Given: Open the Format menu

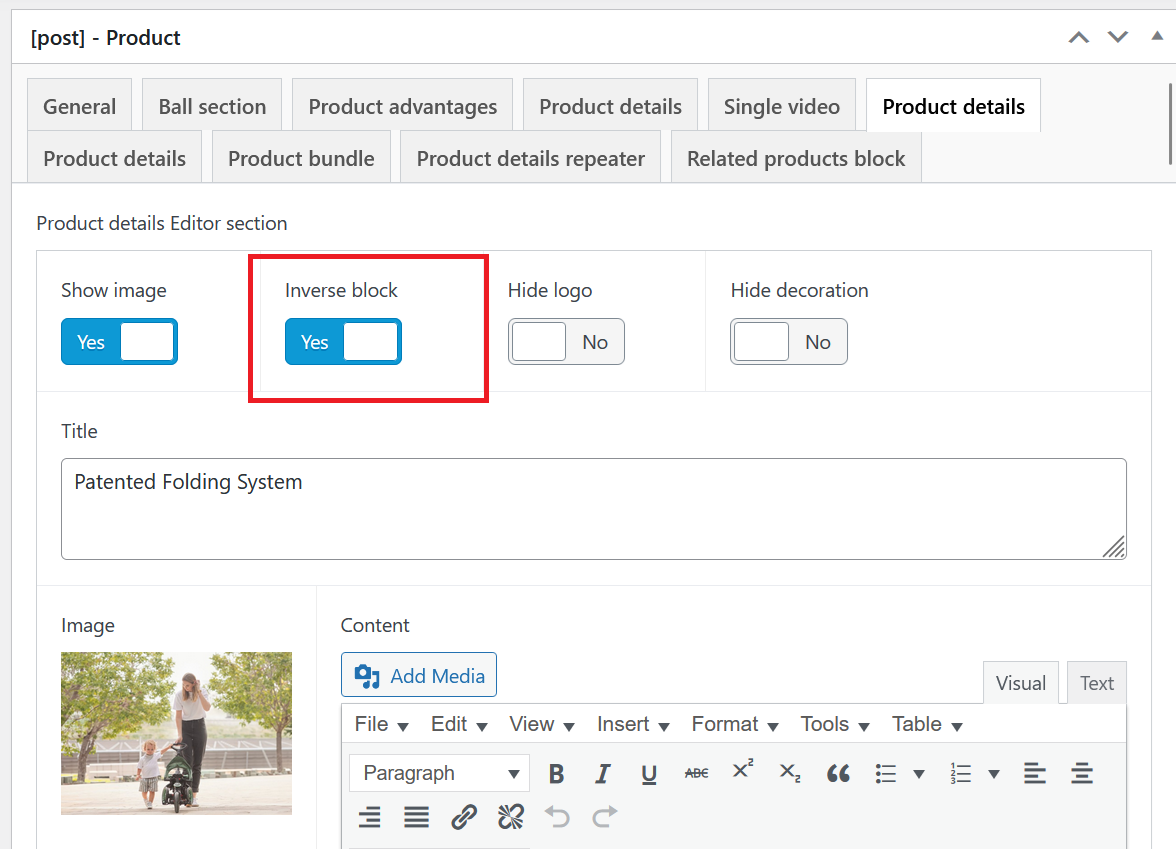Looking at the screenshot, I should (x=734, y=724).
